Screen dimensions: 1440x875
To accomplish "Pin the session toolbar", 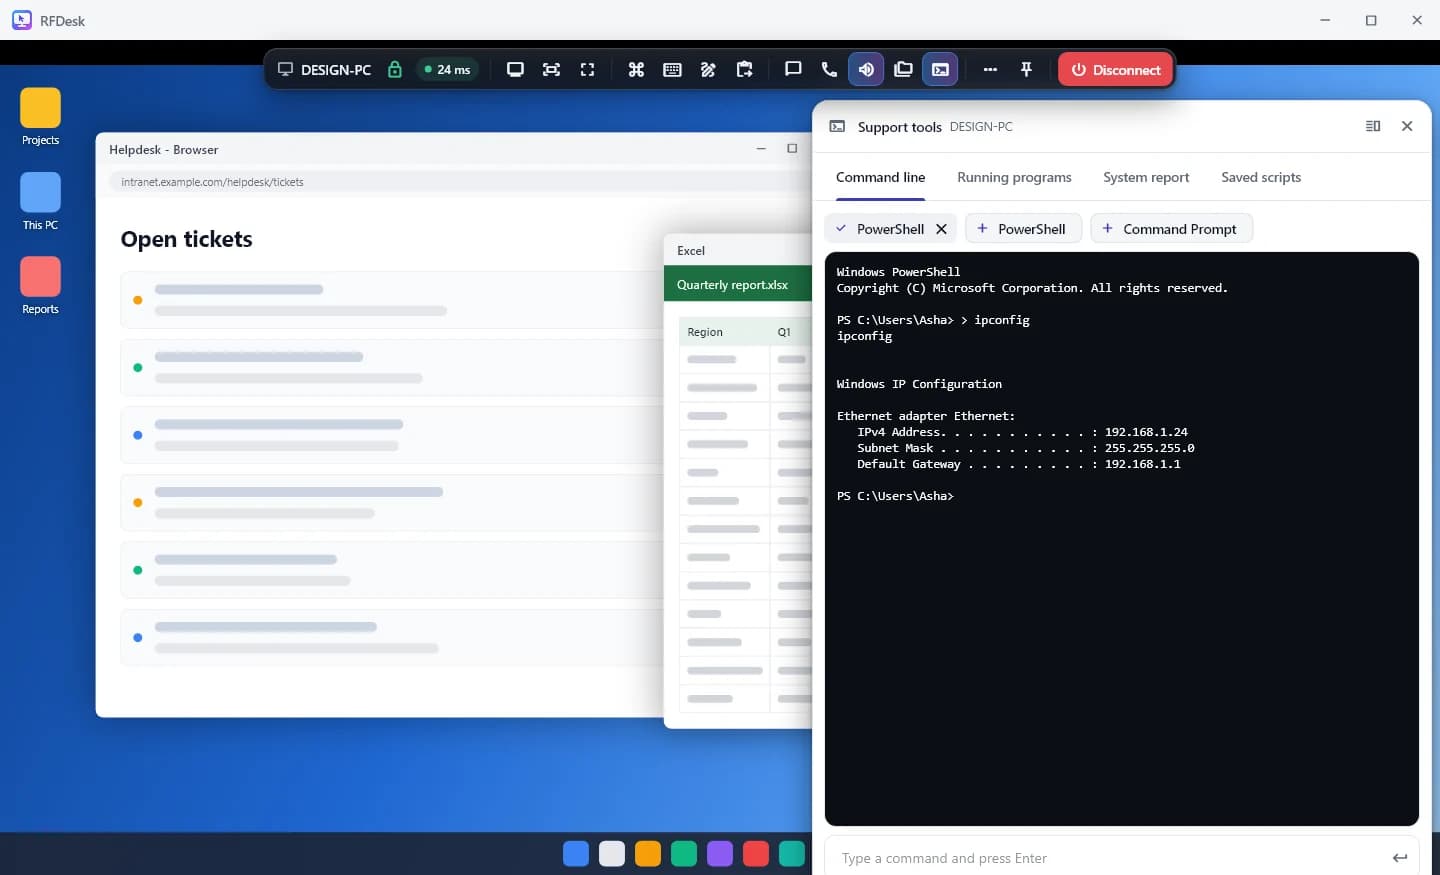I will click(x=1026, y=69).
